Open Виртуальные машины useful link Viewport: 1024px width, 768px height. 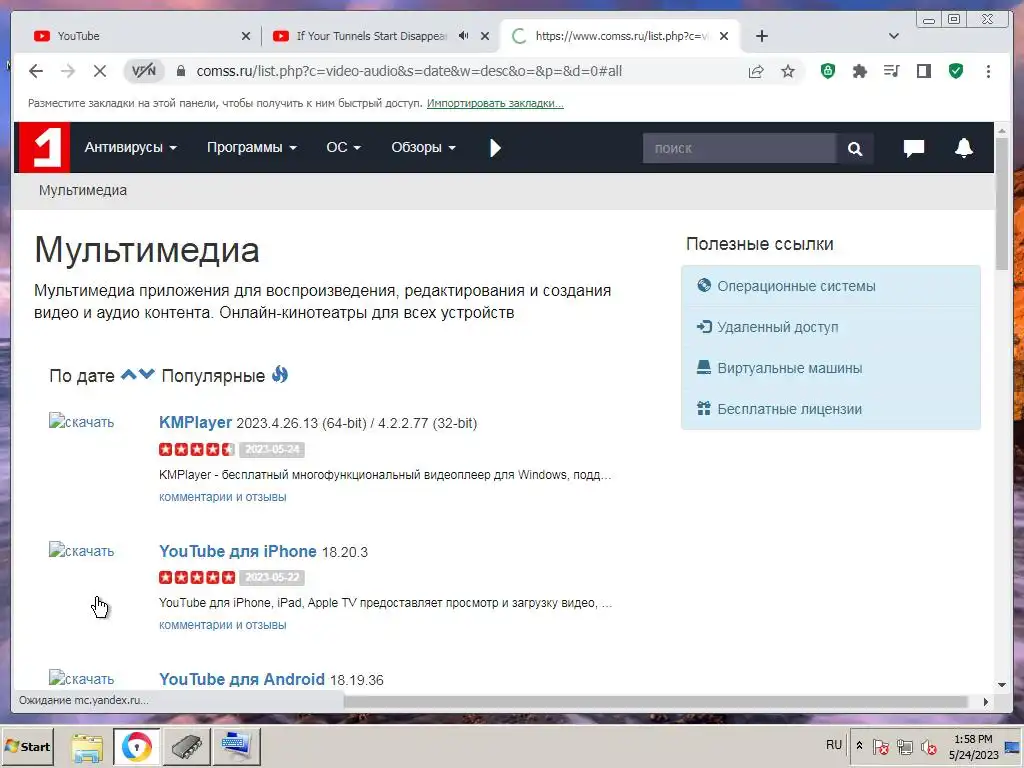coord(790,368)
